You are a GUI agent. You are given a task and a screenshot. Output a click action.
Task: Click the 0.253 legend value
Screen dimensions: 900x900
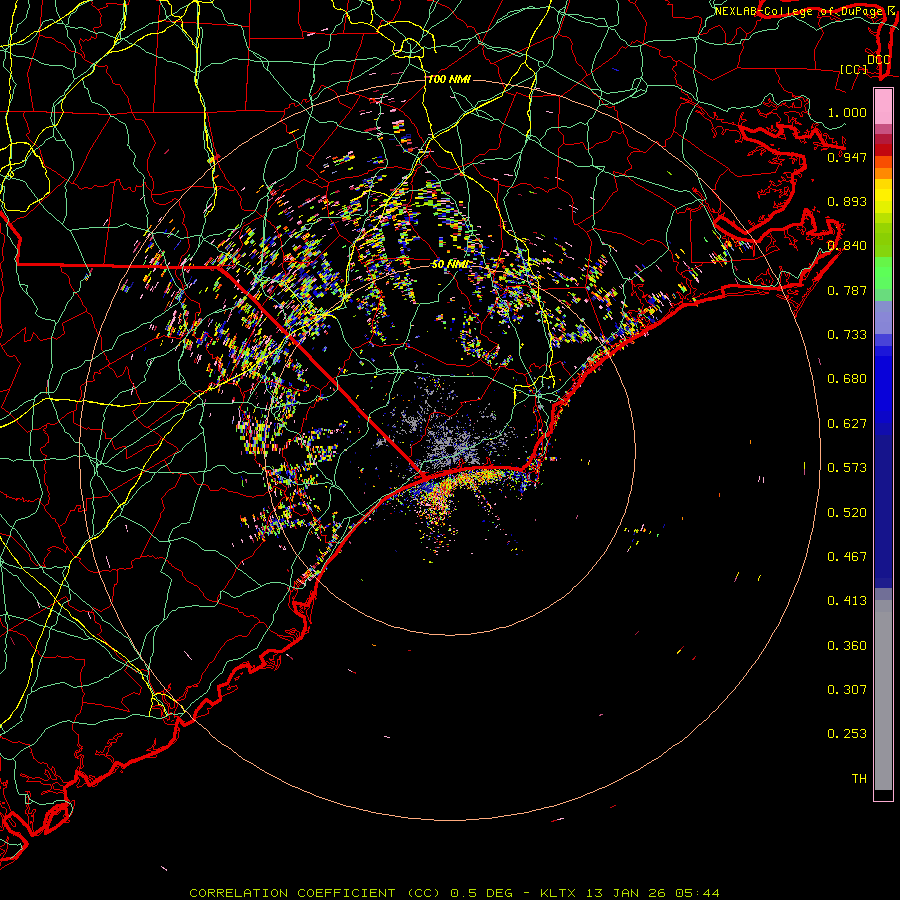[847, 734]
